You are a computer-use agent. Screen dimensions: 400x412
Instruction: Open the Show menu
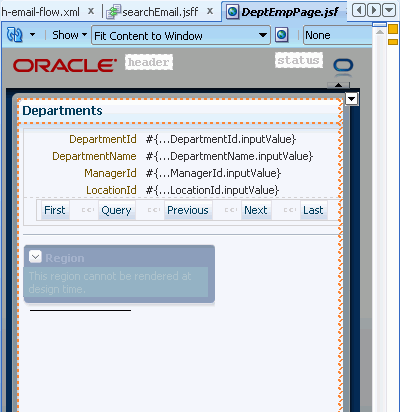coord(69,35)
